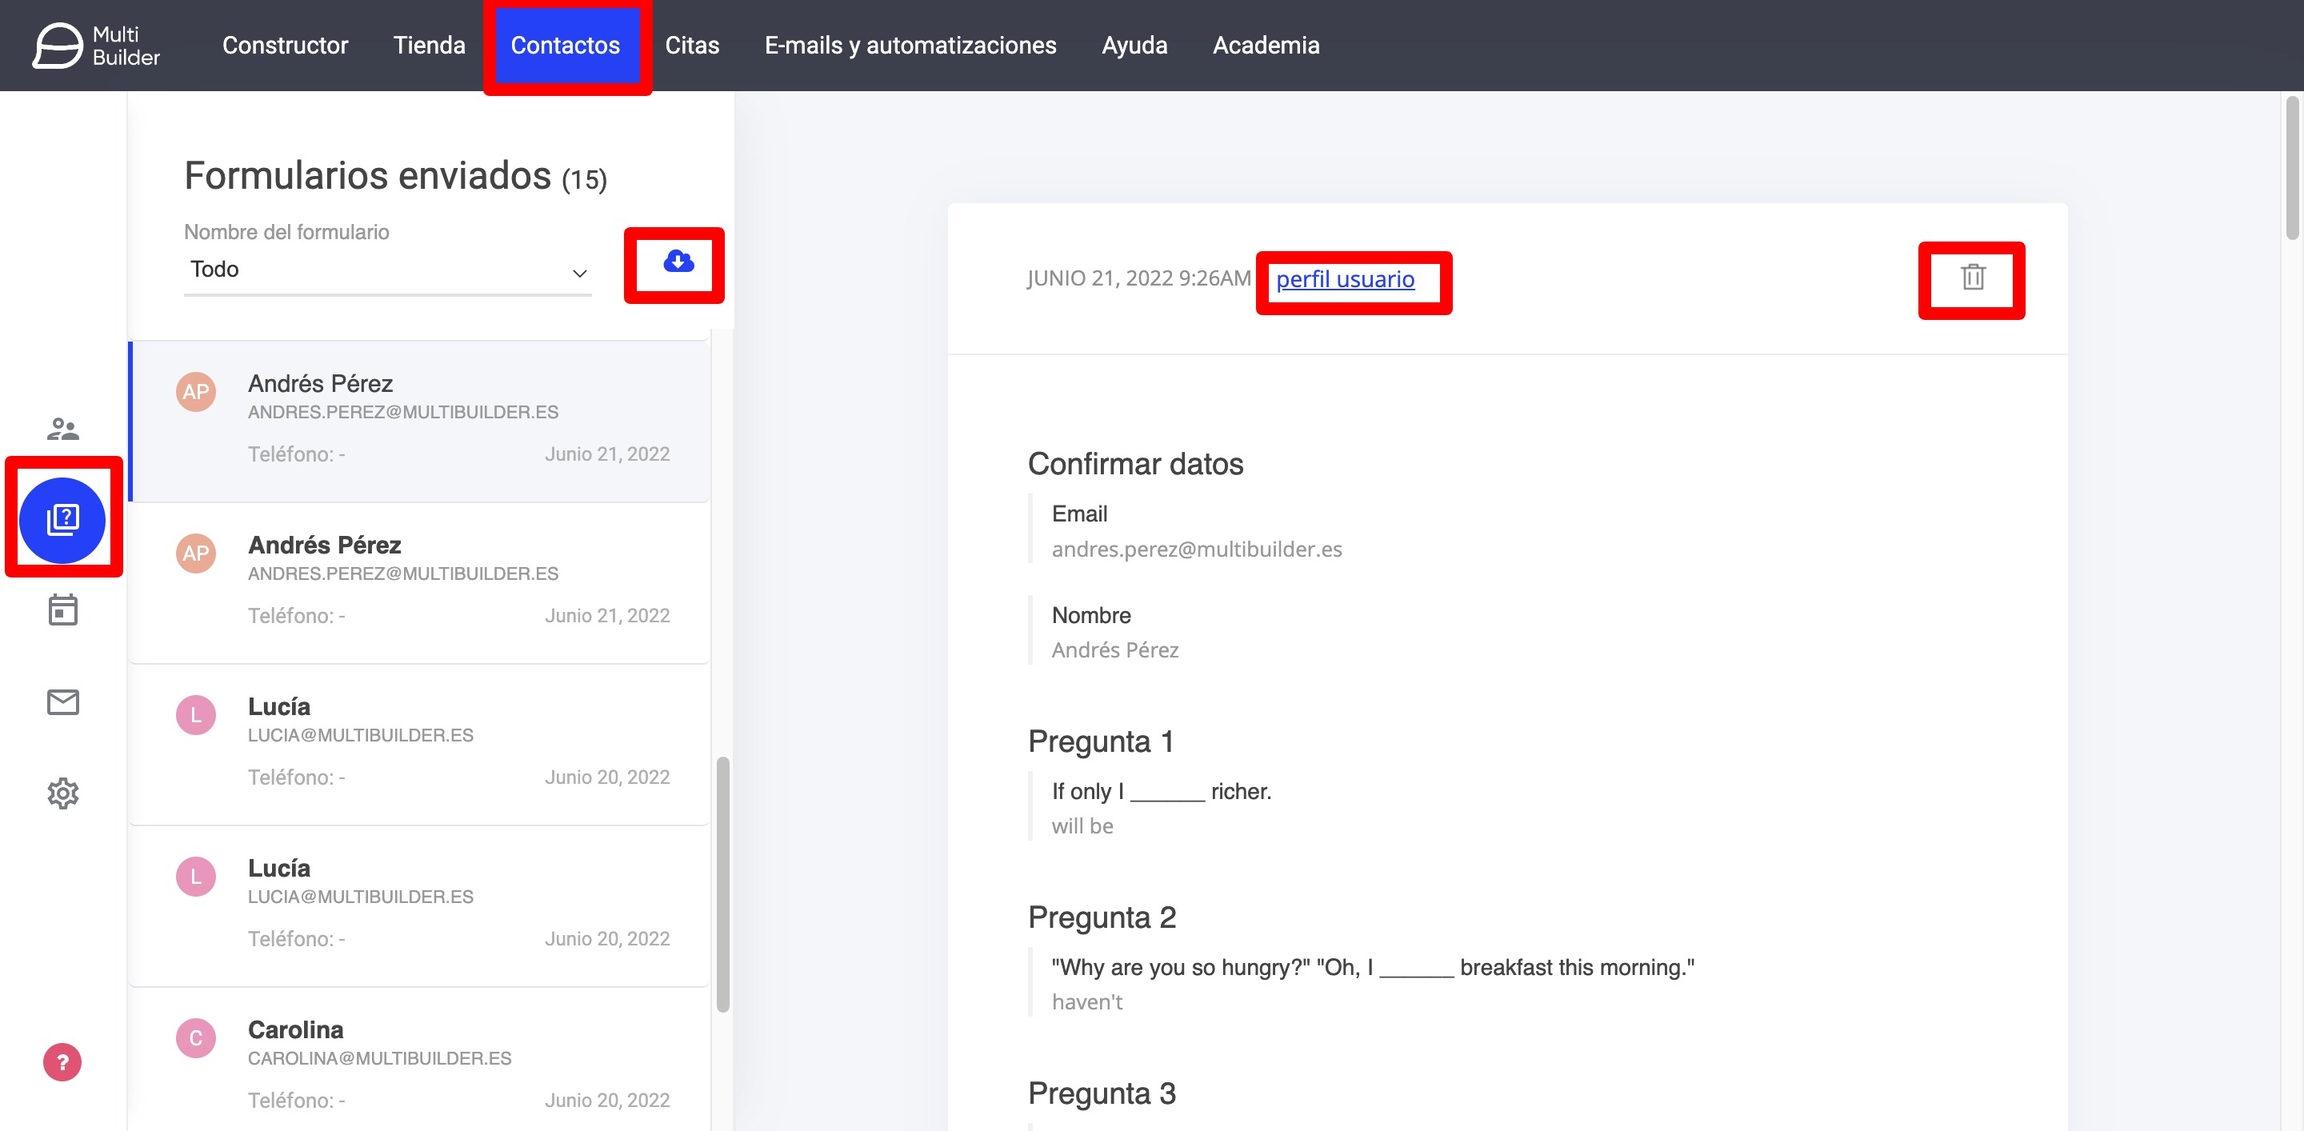Open the Academia menu item
This screenshot has height=1131, width=2304.
click(x=1266, y=45)
